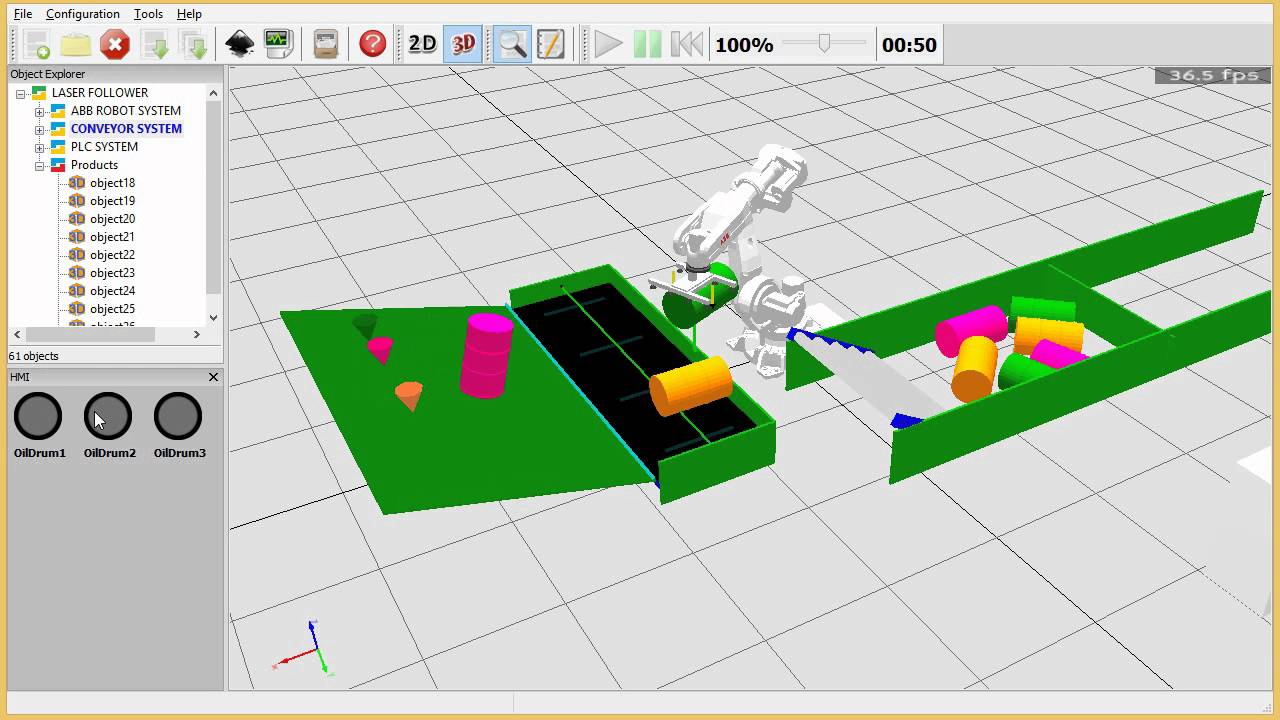Image resolution: width=1280 pixels, height=720 pixels.
Task: Click the ABB ROBOT SYSTEM folder icon
Action: [58, 111]
